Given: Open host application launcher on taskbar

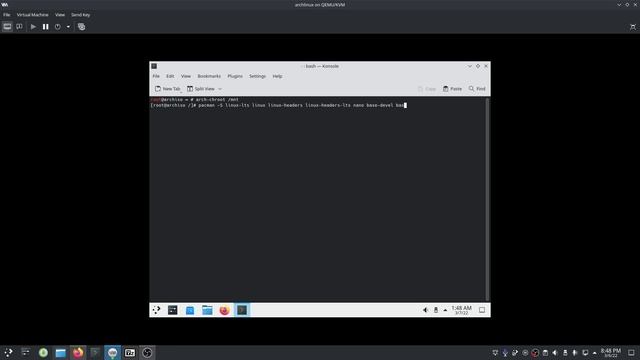Looking at the screenshot, I should (8, 353).
